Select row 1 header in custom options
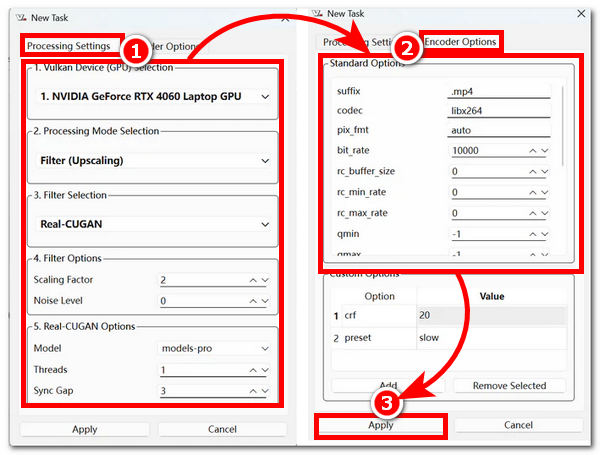 pos(336,316)
